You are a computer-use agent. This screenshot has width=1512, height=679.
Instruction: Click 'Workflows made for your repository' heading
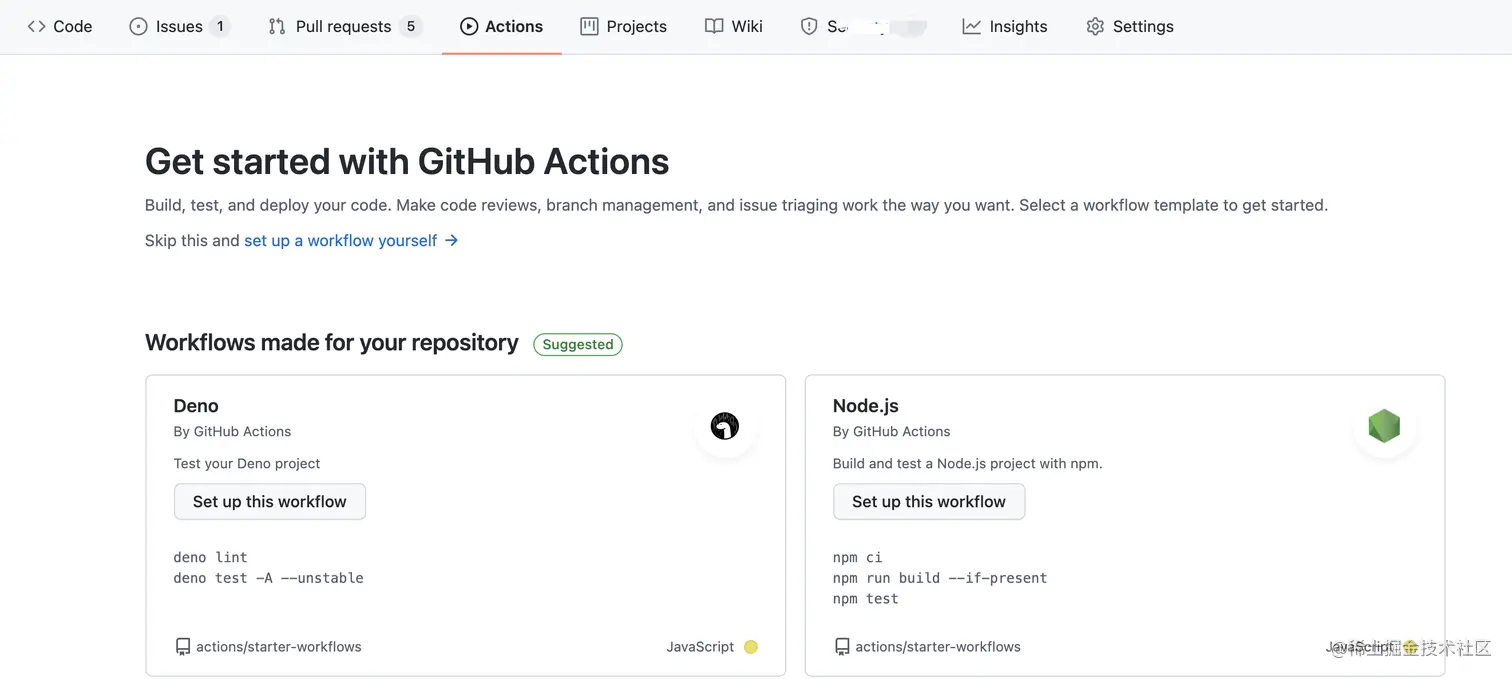click(332, 343)
